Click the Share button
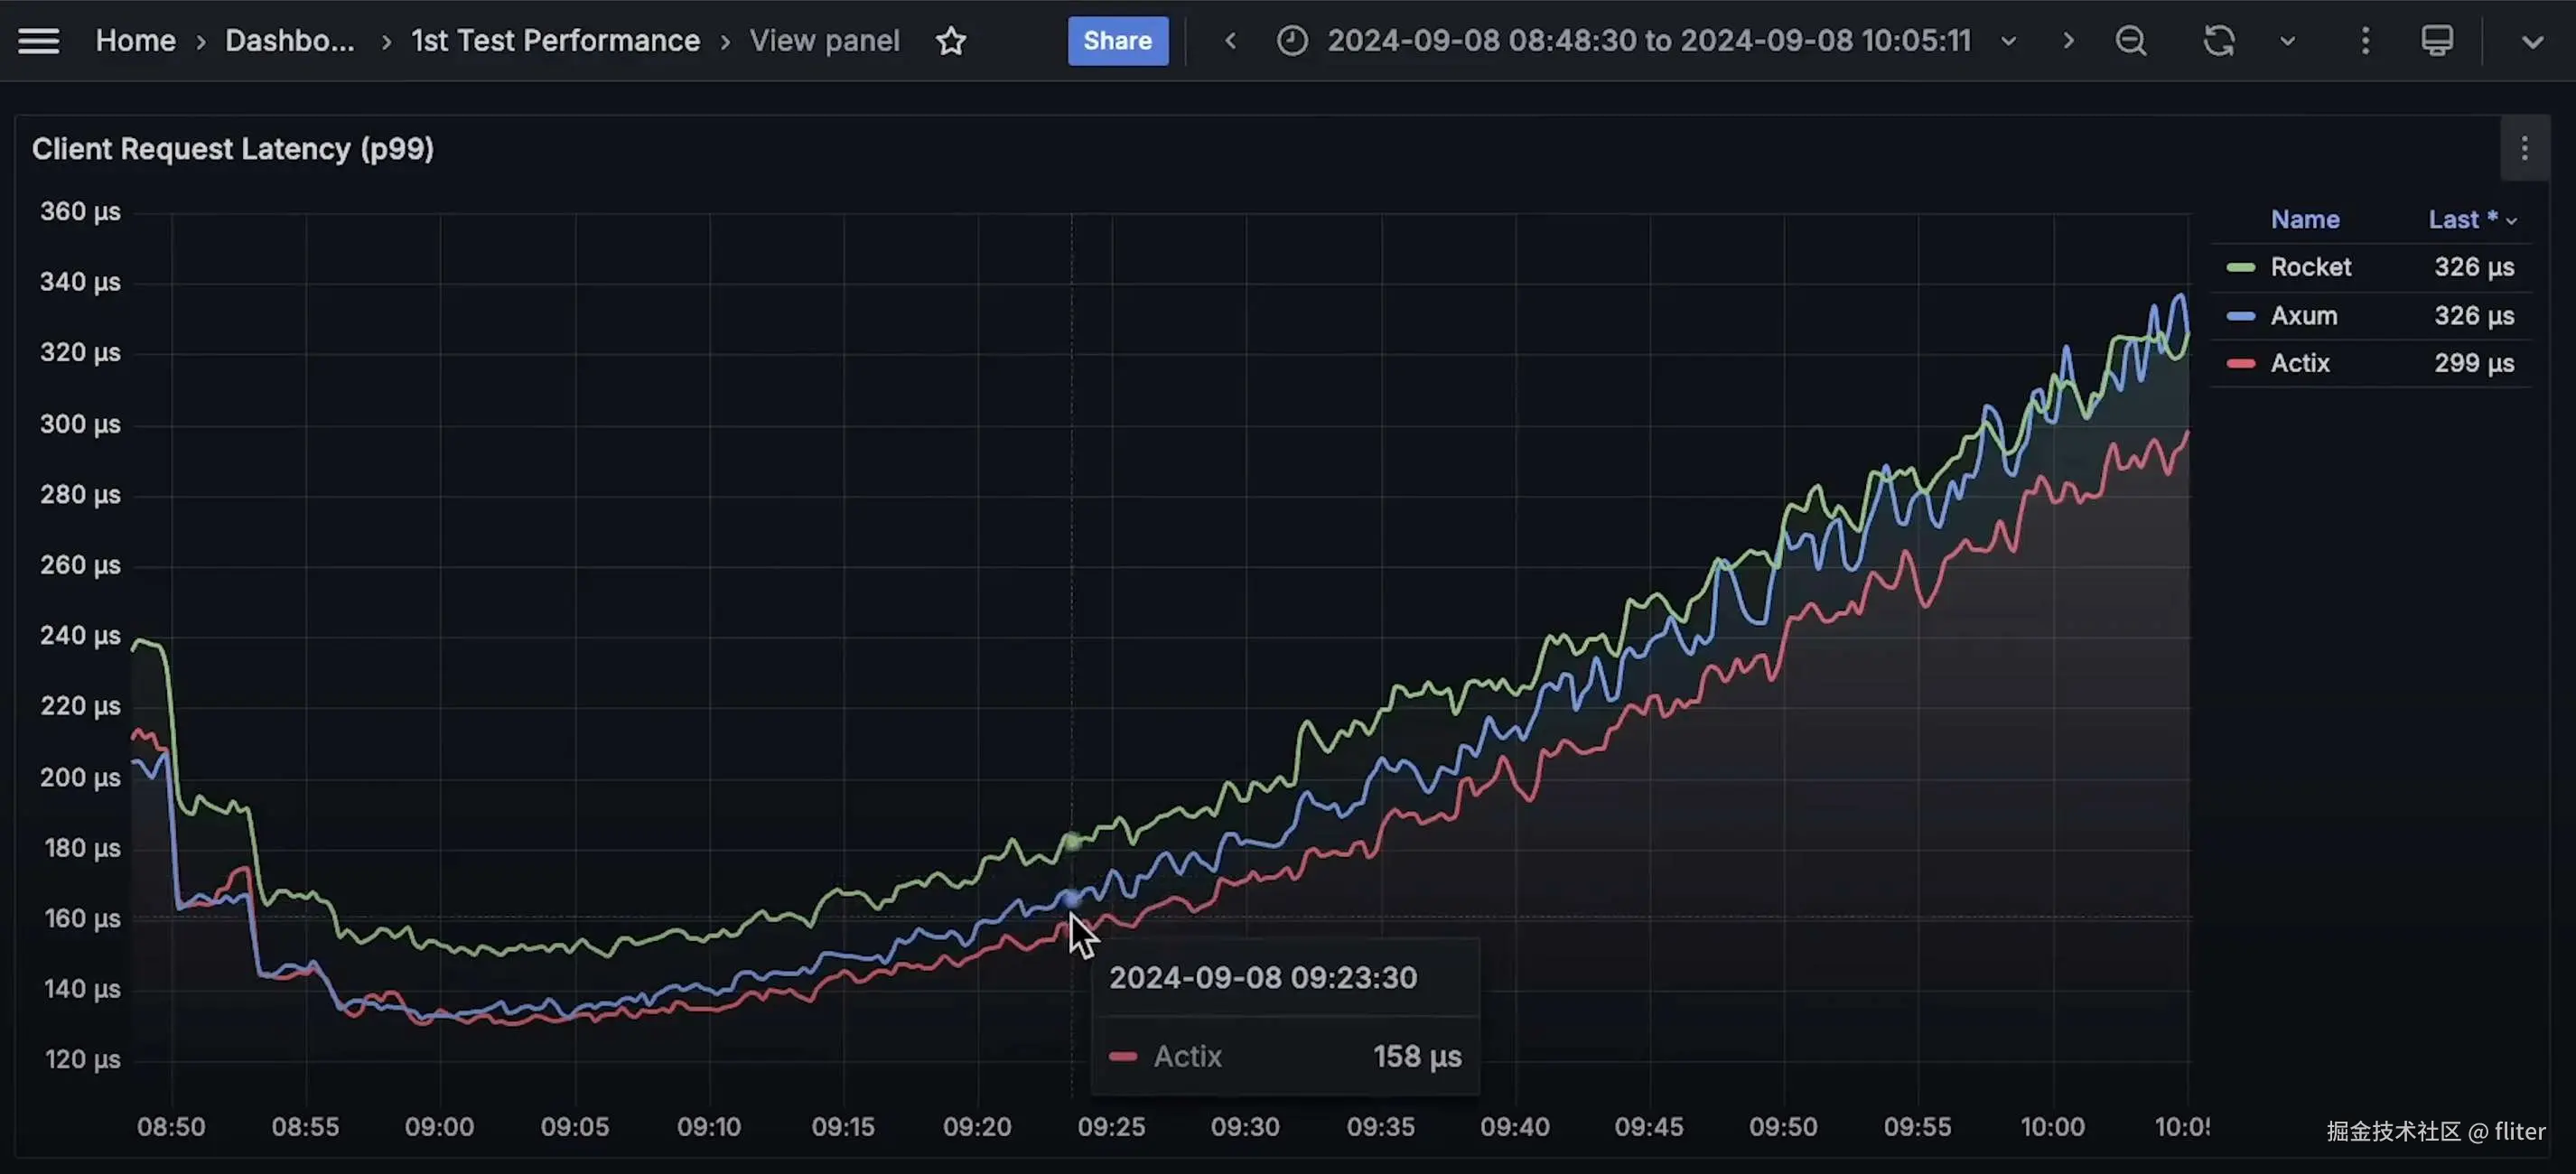2576x1174 pixels. point(1117,41)
